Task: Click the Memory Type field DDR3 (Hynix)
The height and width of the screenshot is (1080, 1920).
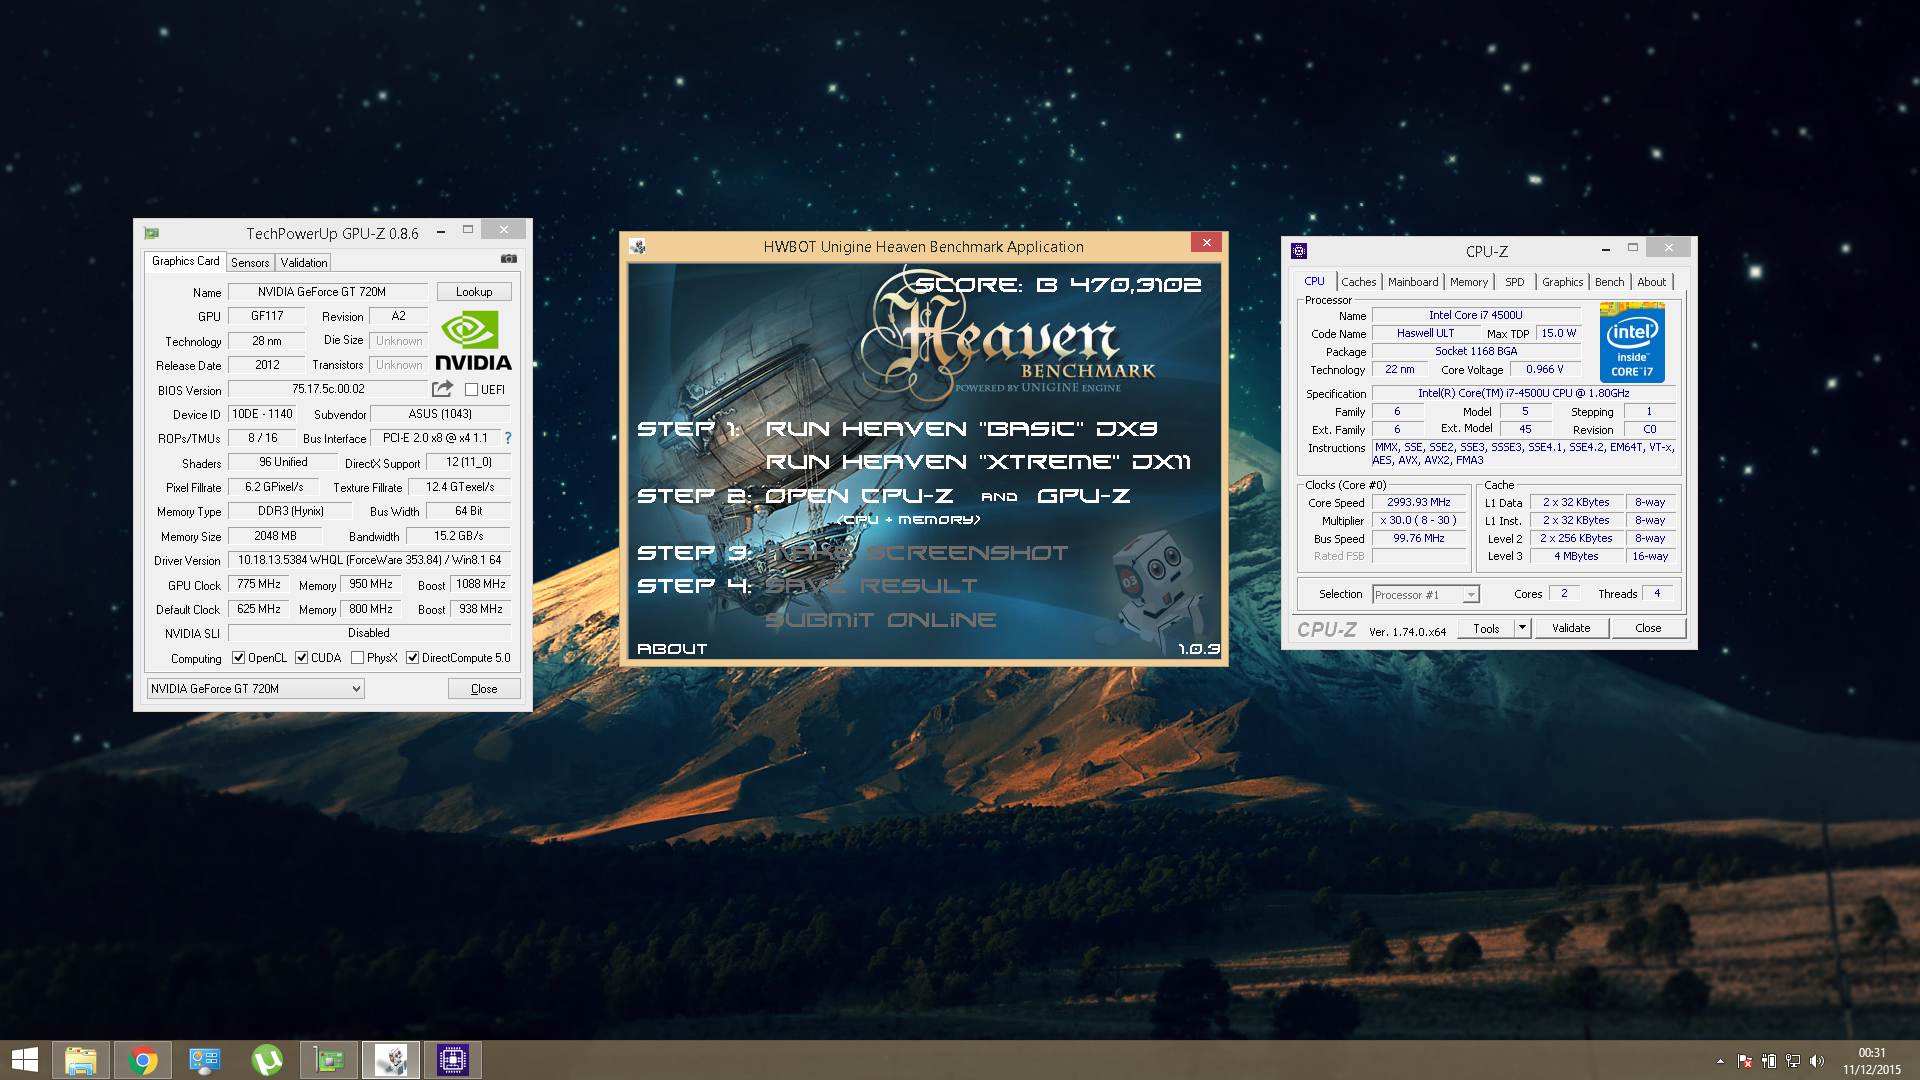Action: pyautogui.click(x=290, y=511)
